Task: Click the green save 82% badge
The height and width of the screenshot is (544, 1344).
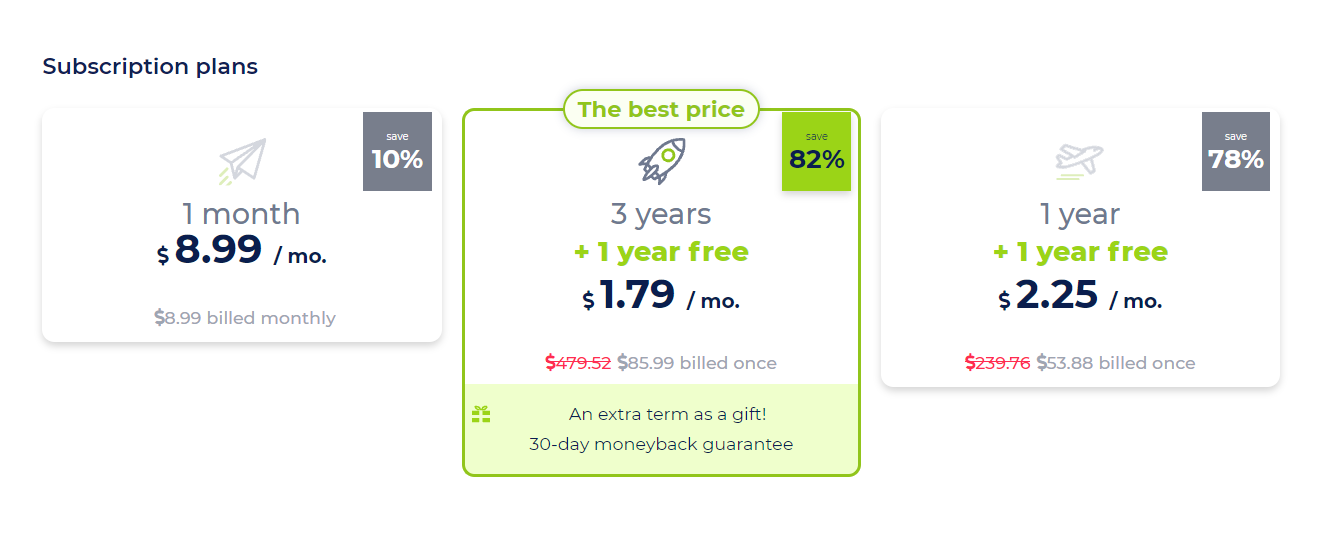Action: point(816,151)
